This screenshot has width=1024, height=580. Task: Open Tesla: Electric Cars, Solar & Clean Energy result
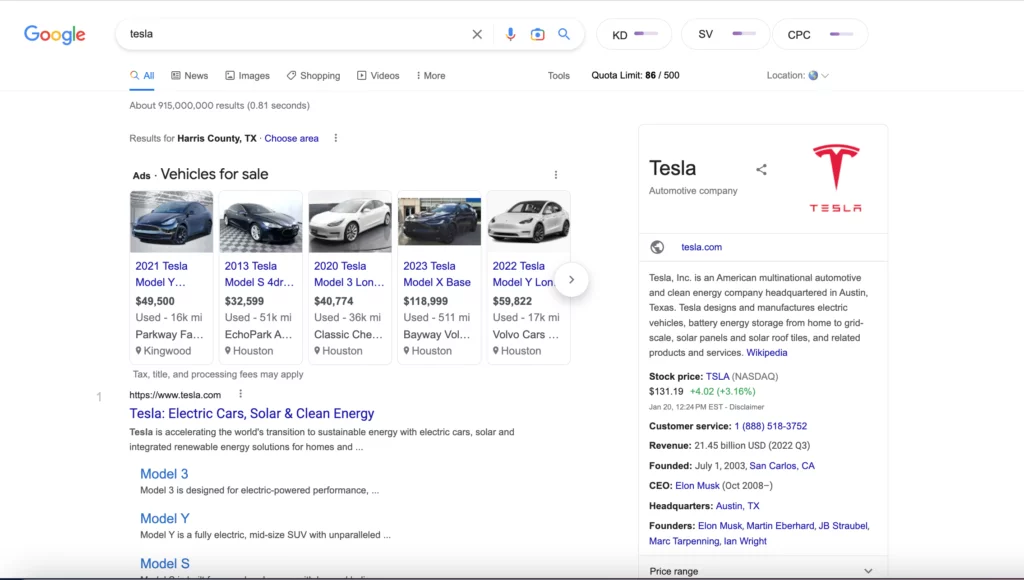pyautogui.click(x=251, y=414)
